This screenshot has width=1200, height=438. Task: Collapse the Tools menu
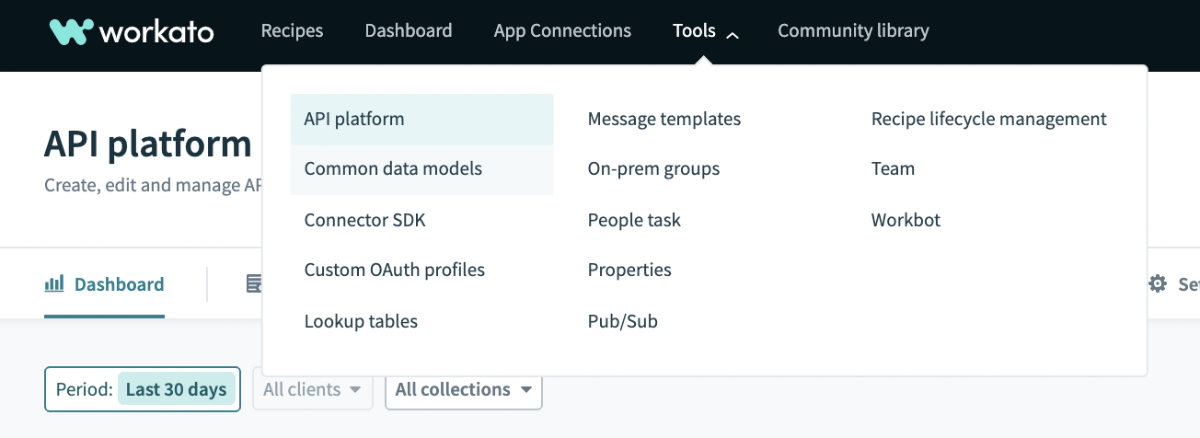click(x=706, y=31)
